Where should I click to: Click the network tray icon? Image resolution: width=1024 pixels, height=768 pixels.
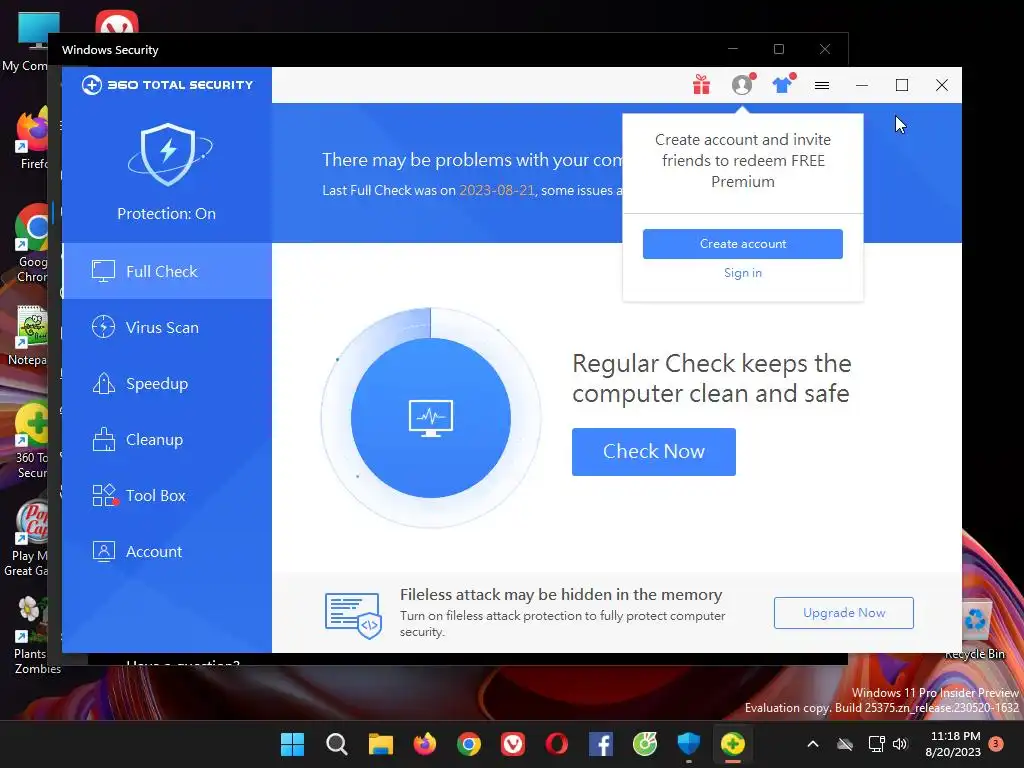pos(876,744)
